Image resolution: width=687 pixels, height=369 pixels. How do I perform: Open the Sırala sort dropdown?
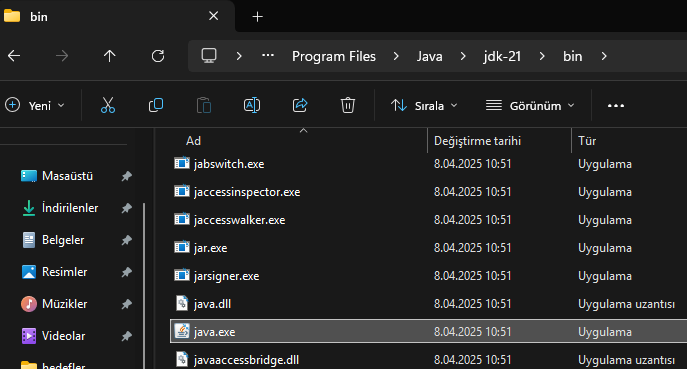click(424, 106)
